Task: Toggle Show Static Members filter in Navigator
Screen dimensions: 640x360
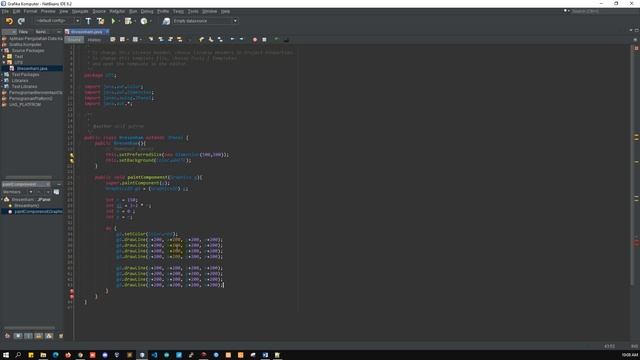Action: click(28, 336)
